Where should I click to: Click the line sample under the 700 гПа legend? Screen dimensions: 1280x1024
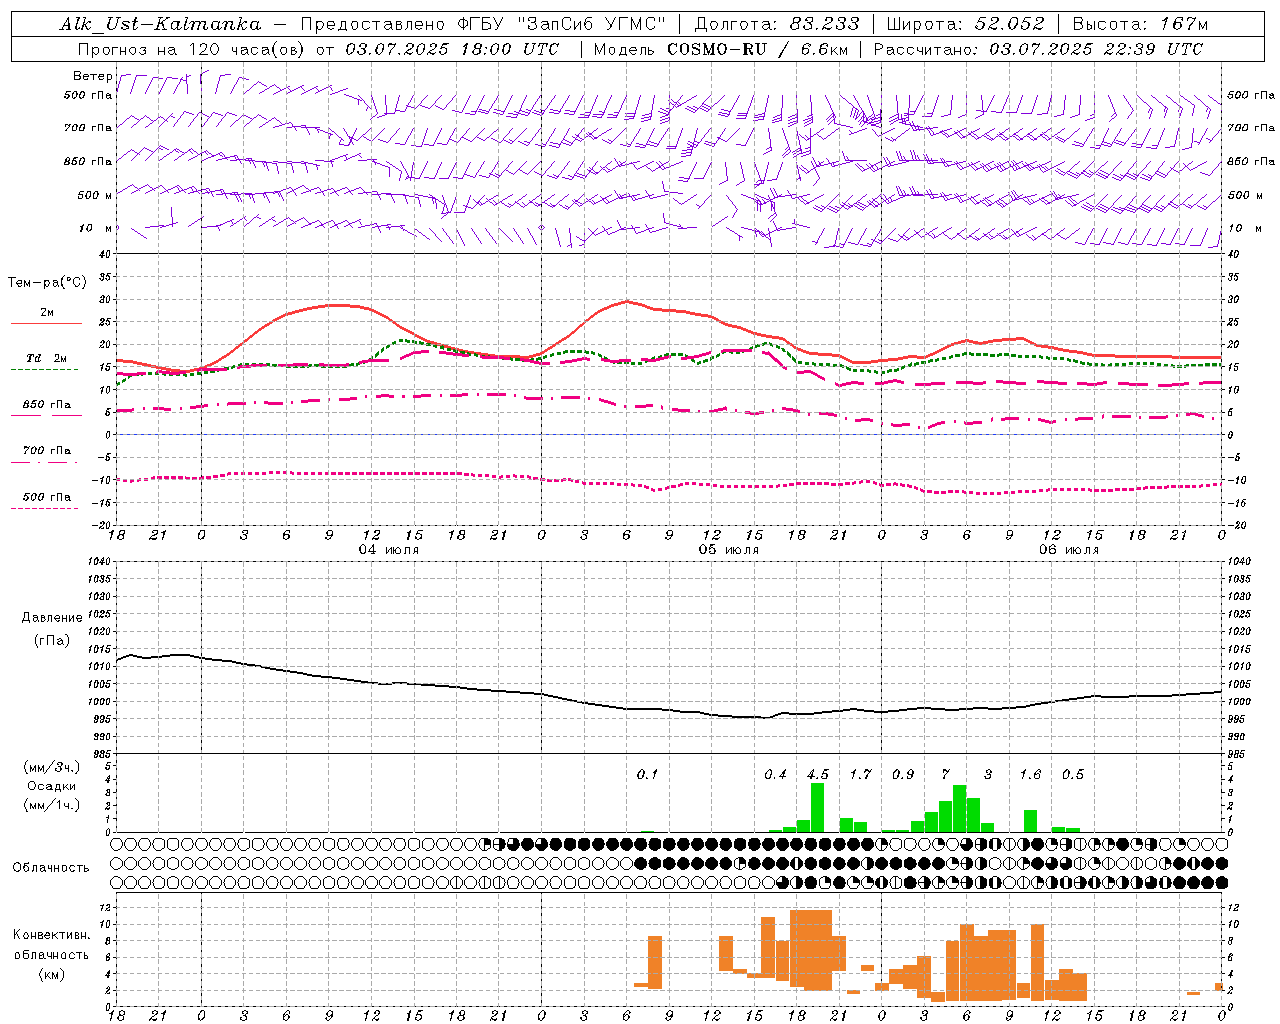point(46,463)
